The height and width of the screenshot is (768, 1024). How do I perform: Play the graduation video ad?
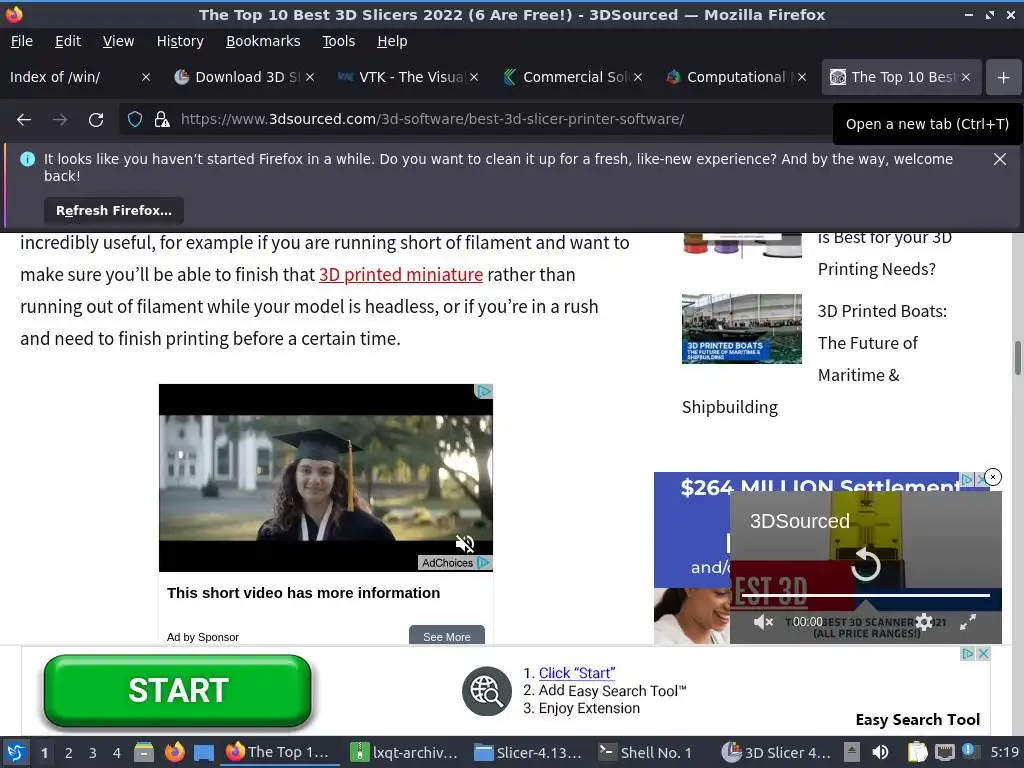[325, 478]
